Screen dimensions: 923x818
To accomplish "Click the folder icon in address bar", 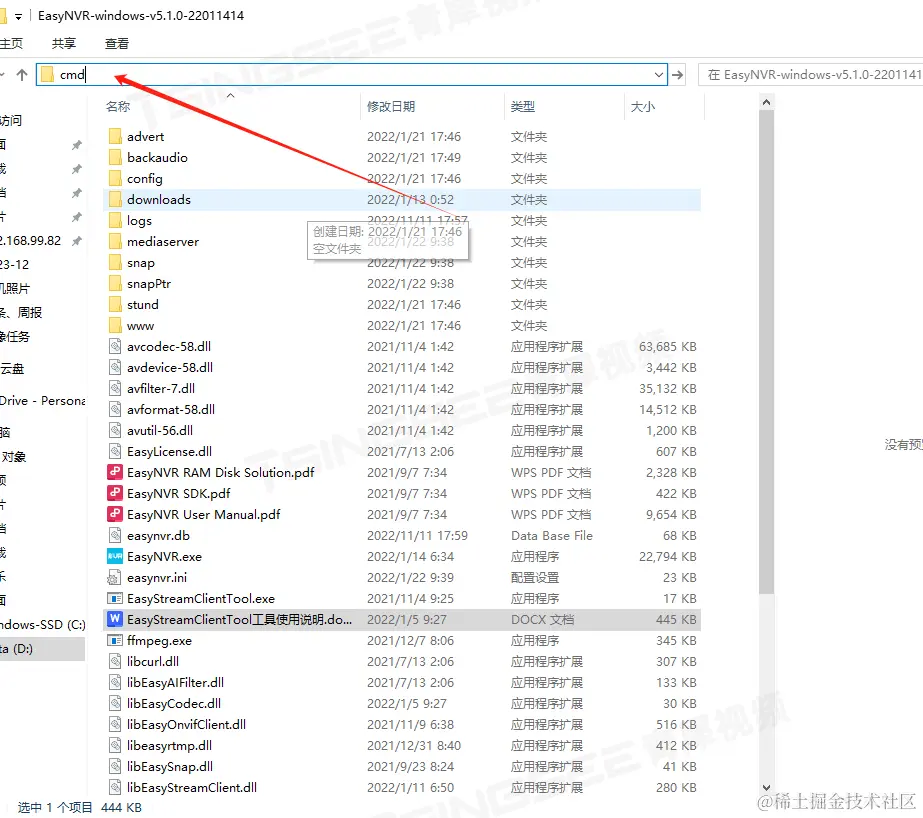I will [x=48, y=75].
